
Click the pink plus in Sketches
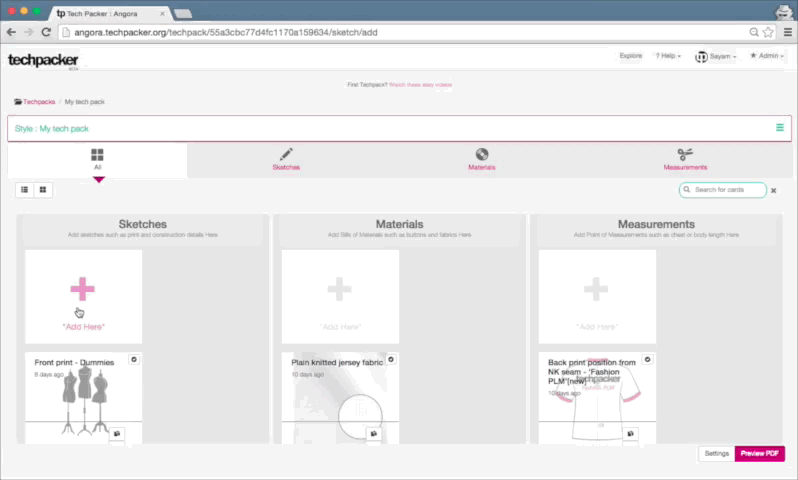(x=82, y=289)
